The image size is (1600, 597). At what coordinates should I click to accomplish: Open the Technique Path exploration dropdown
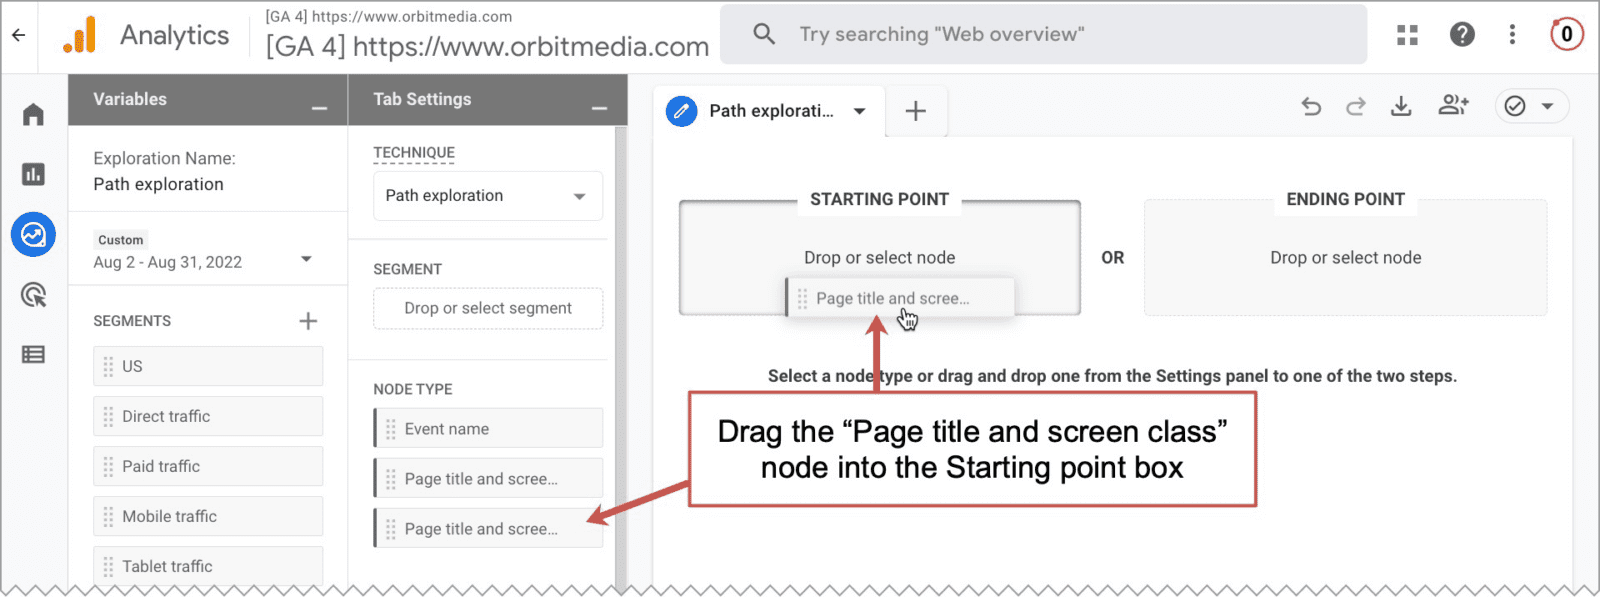coord(488,196)
